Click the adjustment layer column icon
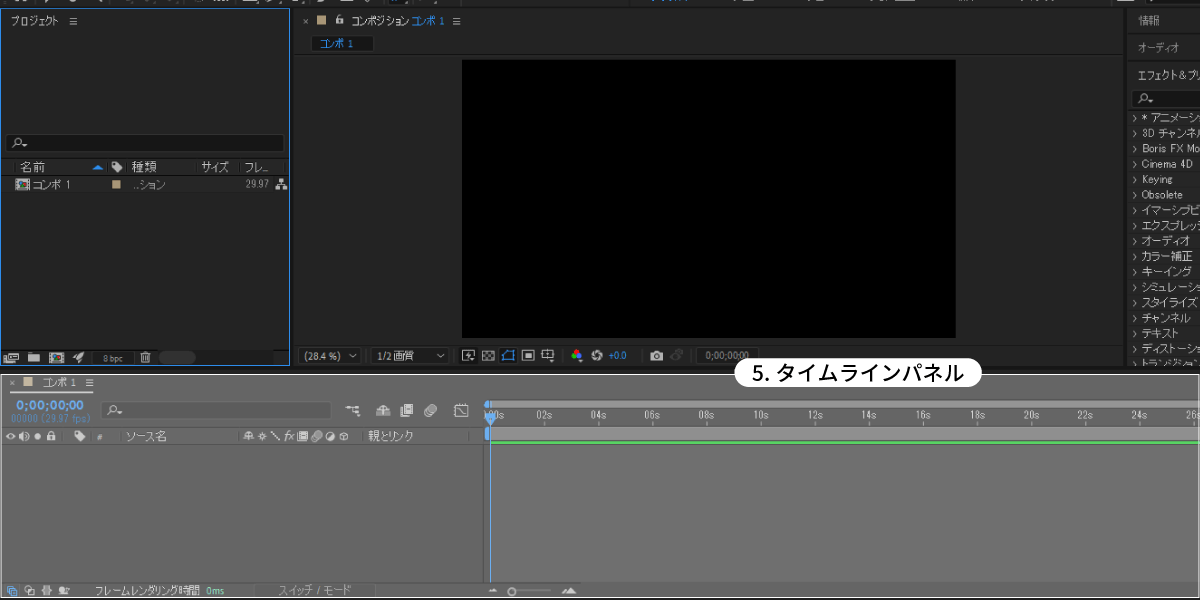This screenshot has height=600, width=1200. (329, 437)
